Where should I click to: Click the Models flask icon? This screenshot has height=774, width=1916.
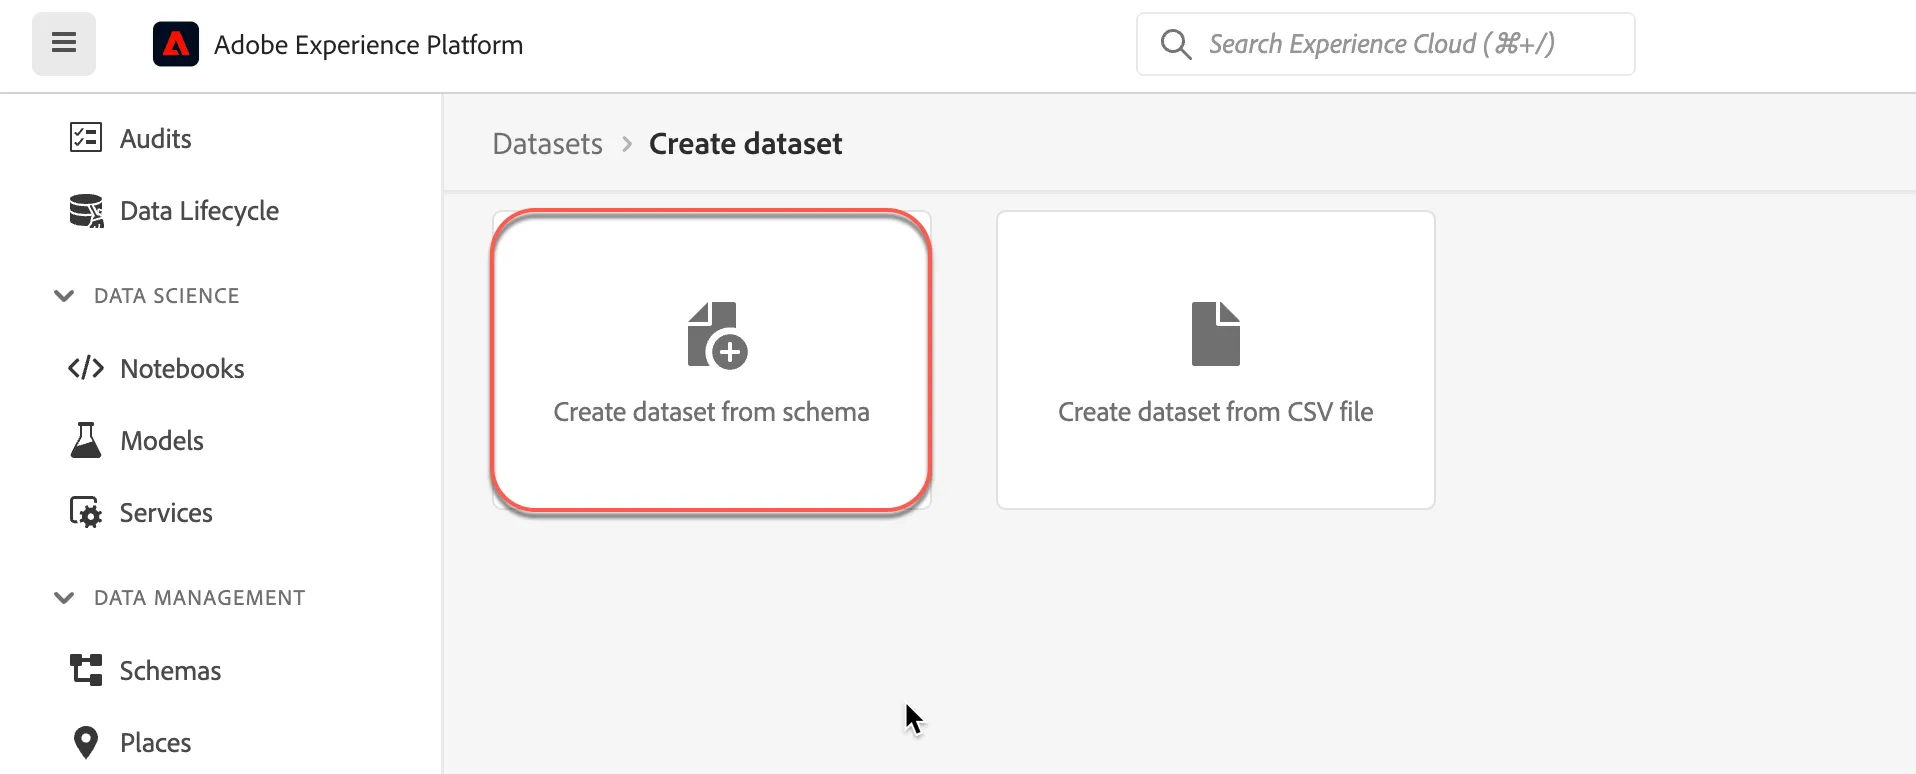[x=86, y=440]
